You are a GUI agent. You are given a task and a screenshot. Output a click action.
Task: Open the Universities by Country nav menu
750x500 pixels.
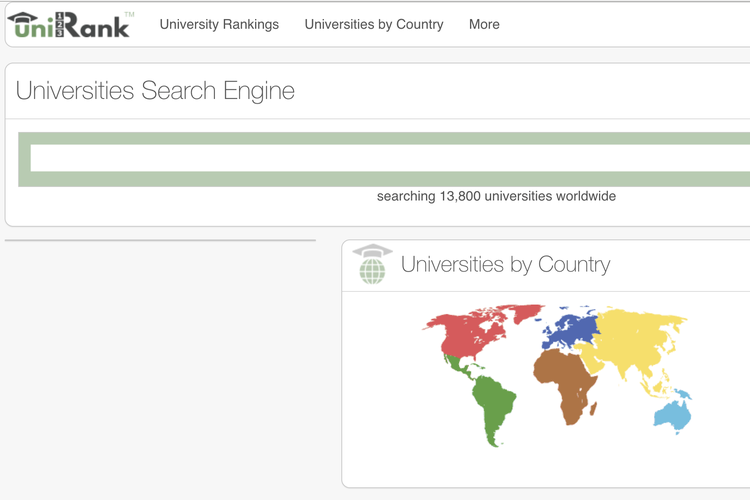coord(374,24)
